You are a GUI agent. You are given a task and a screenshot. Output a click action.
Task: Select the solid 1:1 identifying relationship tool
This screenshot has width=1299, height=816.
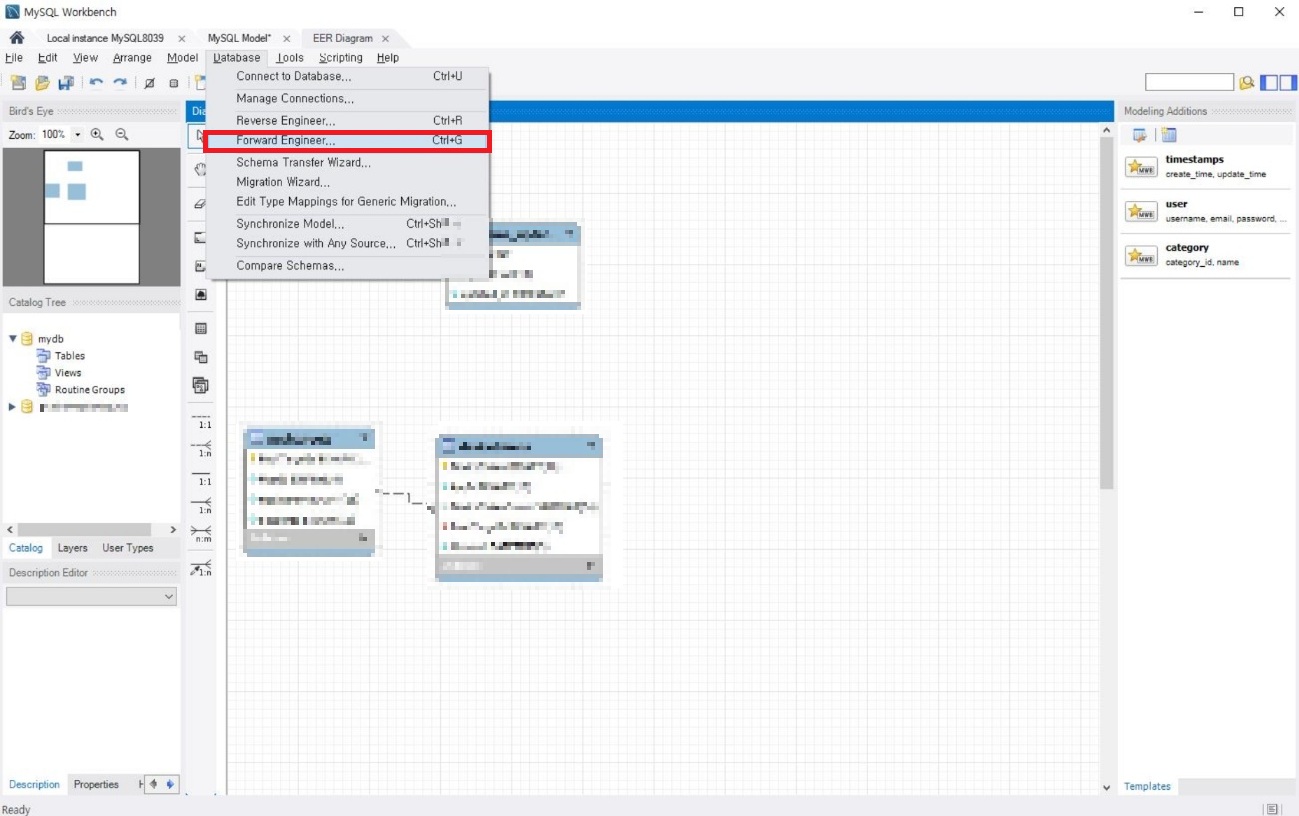point(201,477)
